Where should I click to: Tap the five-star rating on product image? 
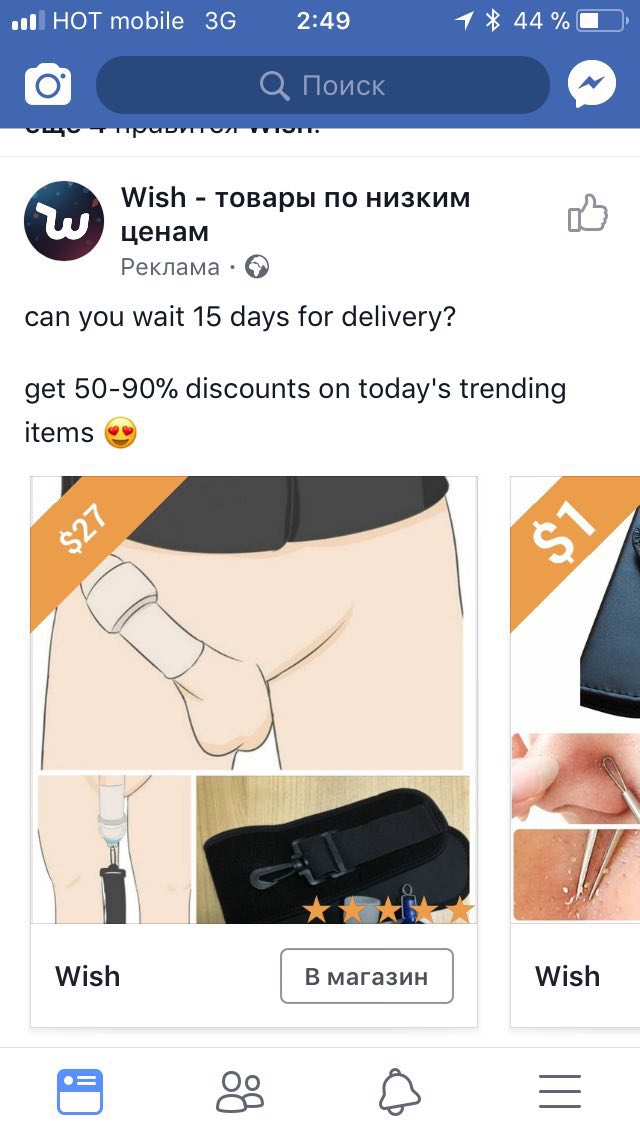pyautogui.click(x=388, y=909)
